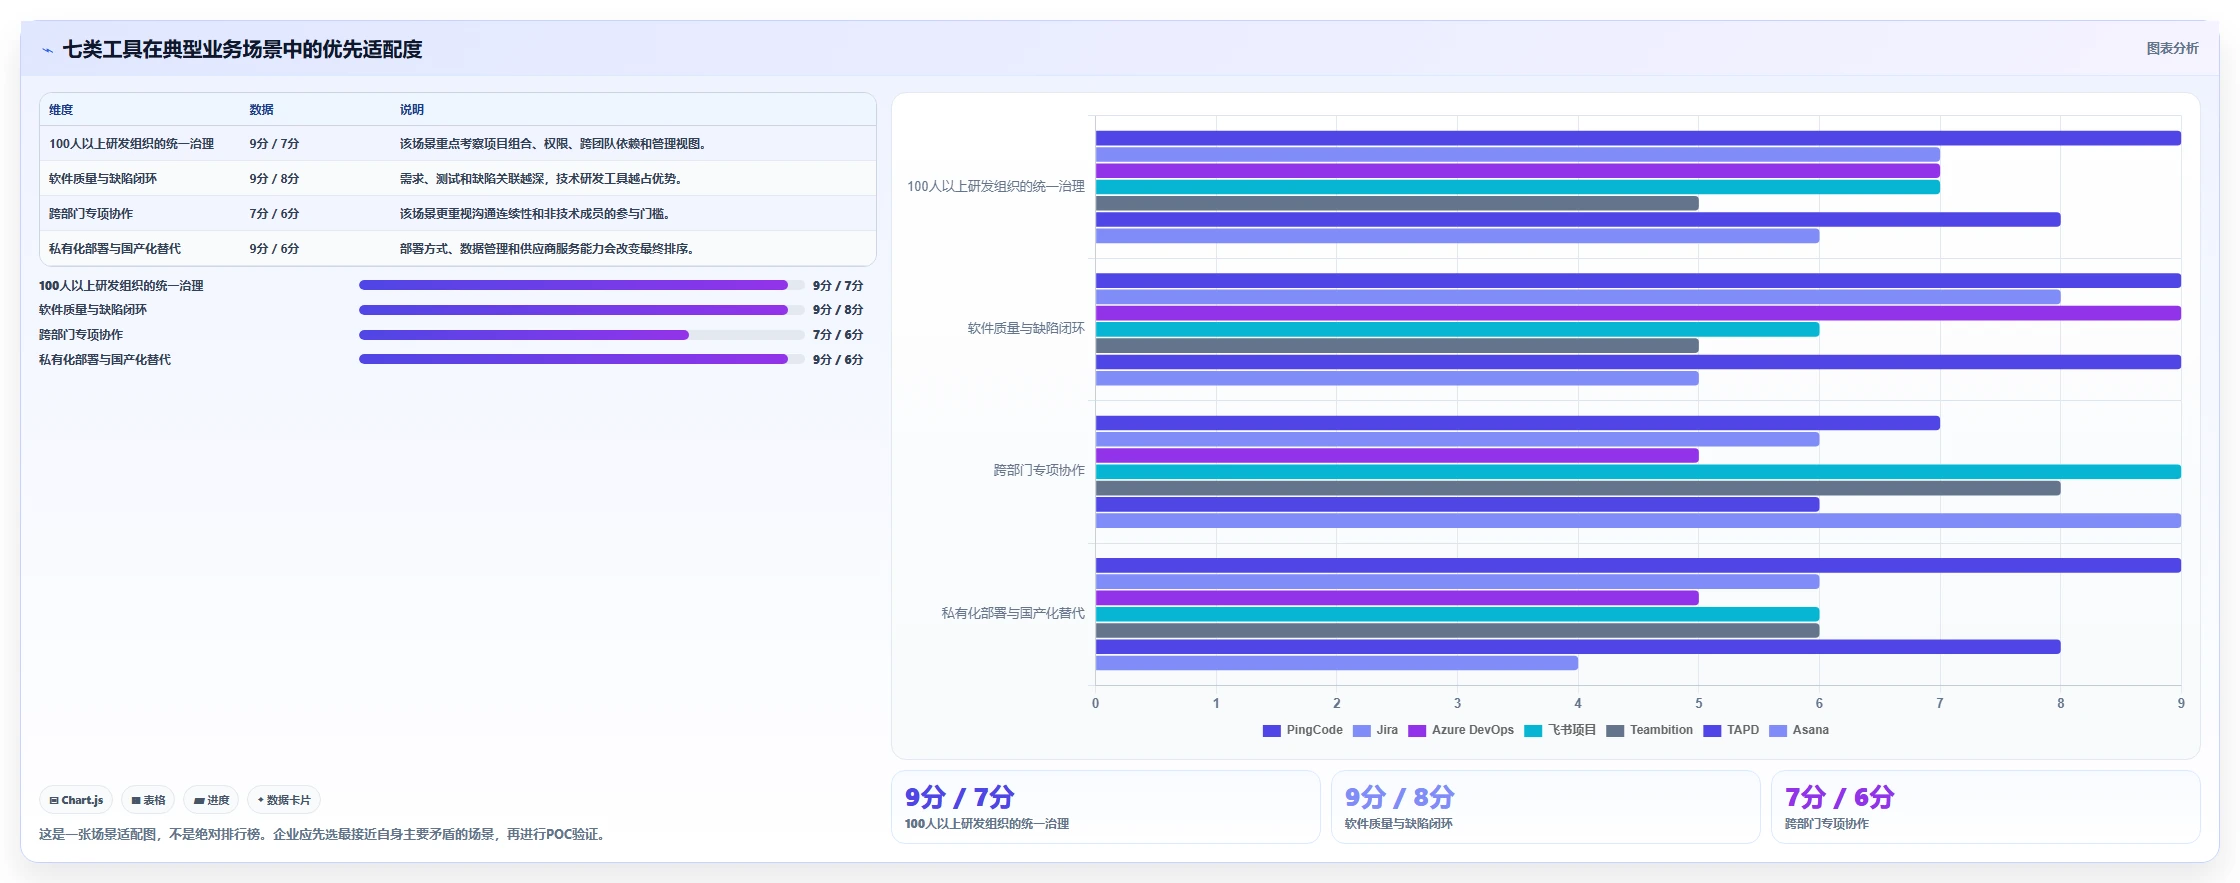Toggle the PingCode legend item
The height and width of the screenshot is (883, 2240).
(1303, 730)
